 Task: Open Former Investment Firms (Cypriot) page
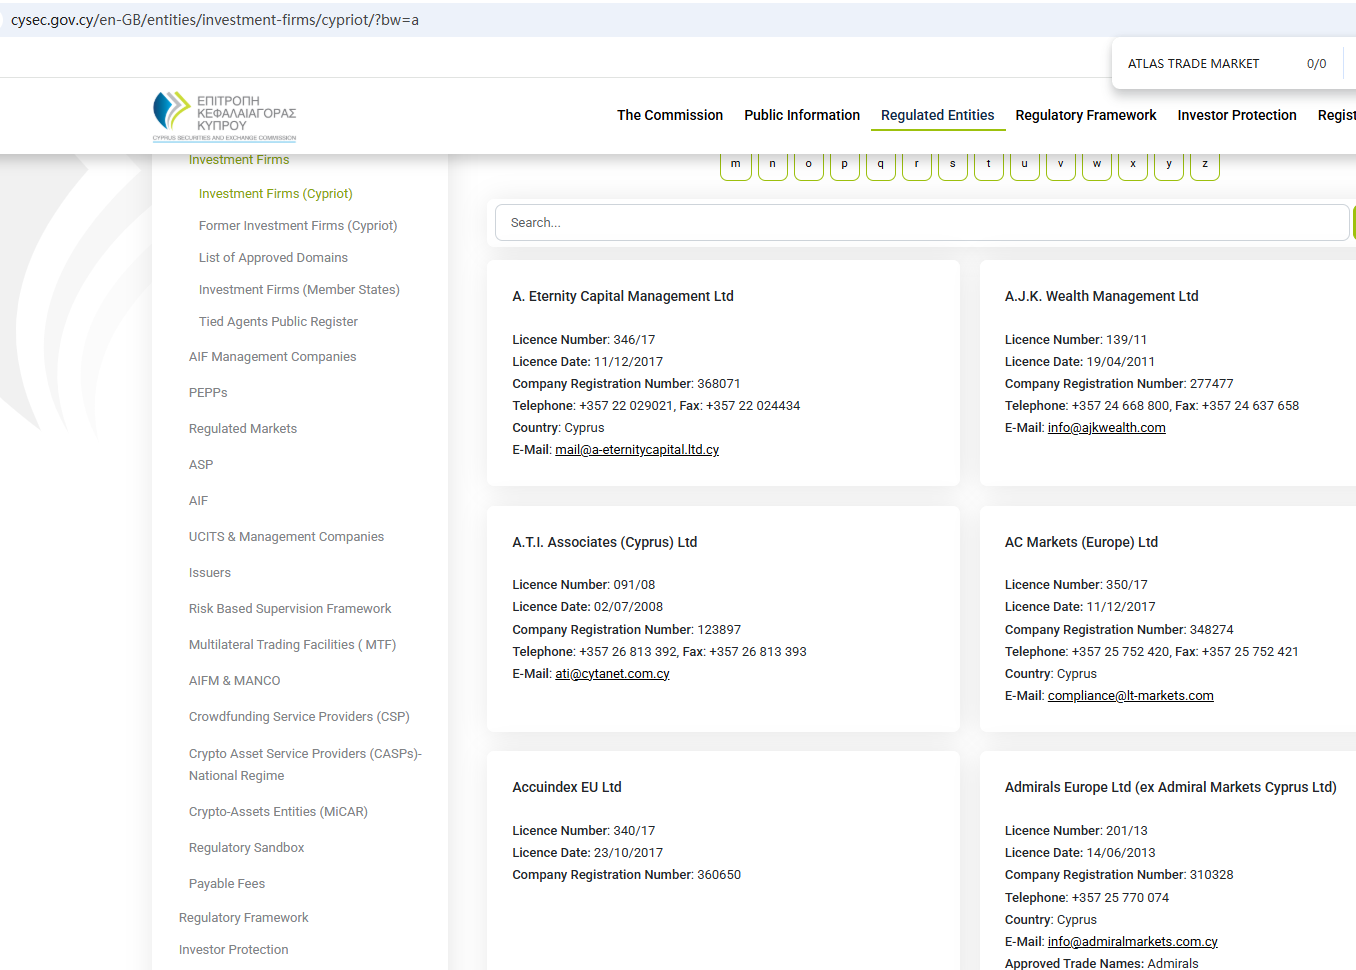297,226
